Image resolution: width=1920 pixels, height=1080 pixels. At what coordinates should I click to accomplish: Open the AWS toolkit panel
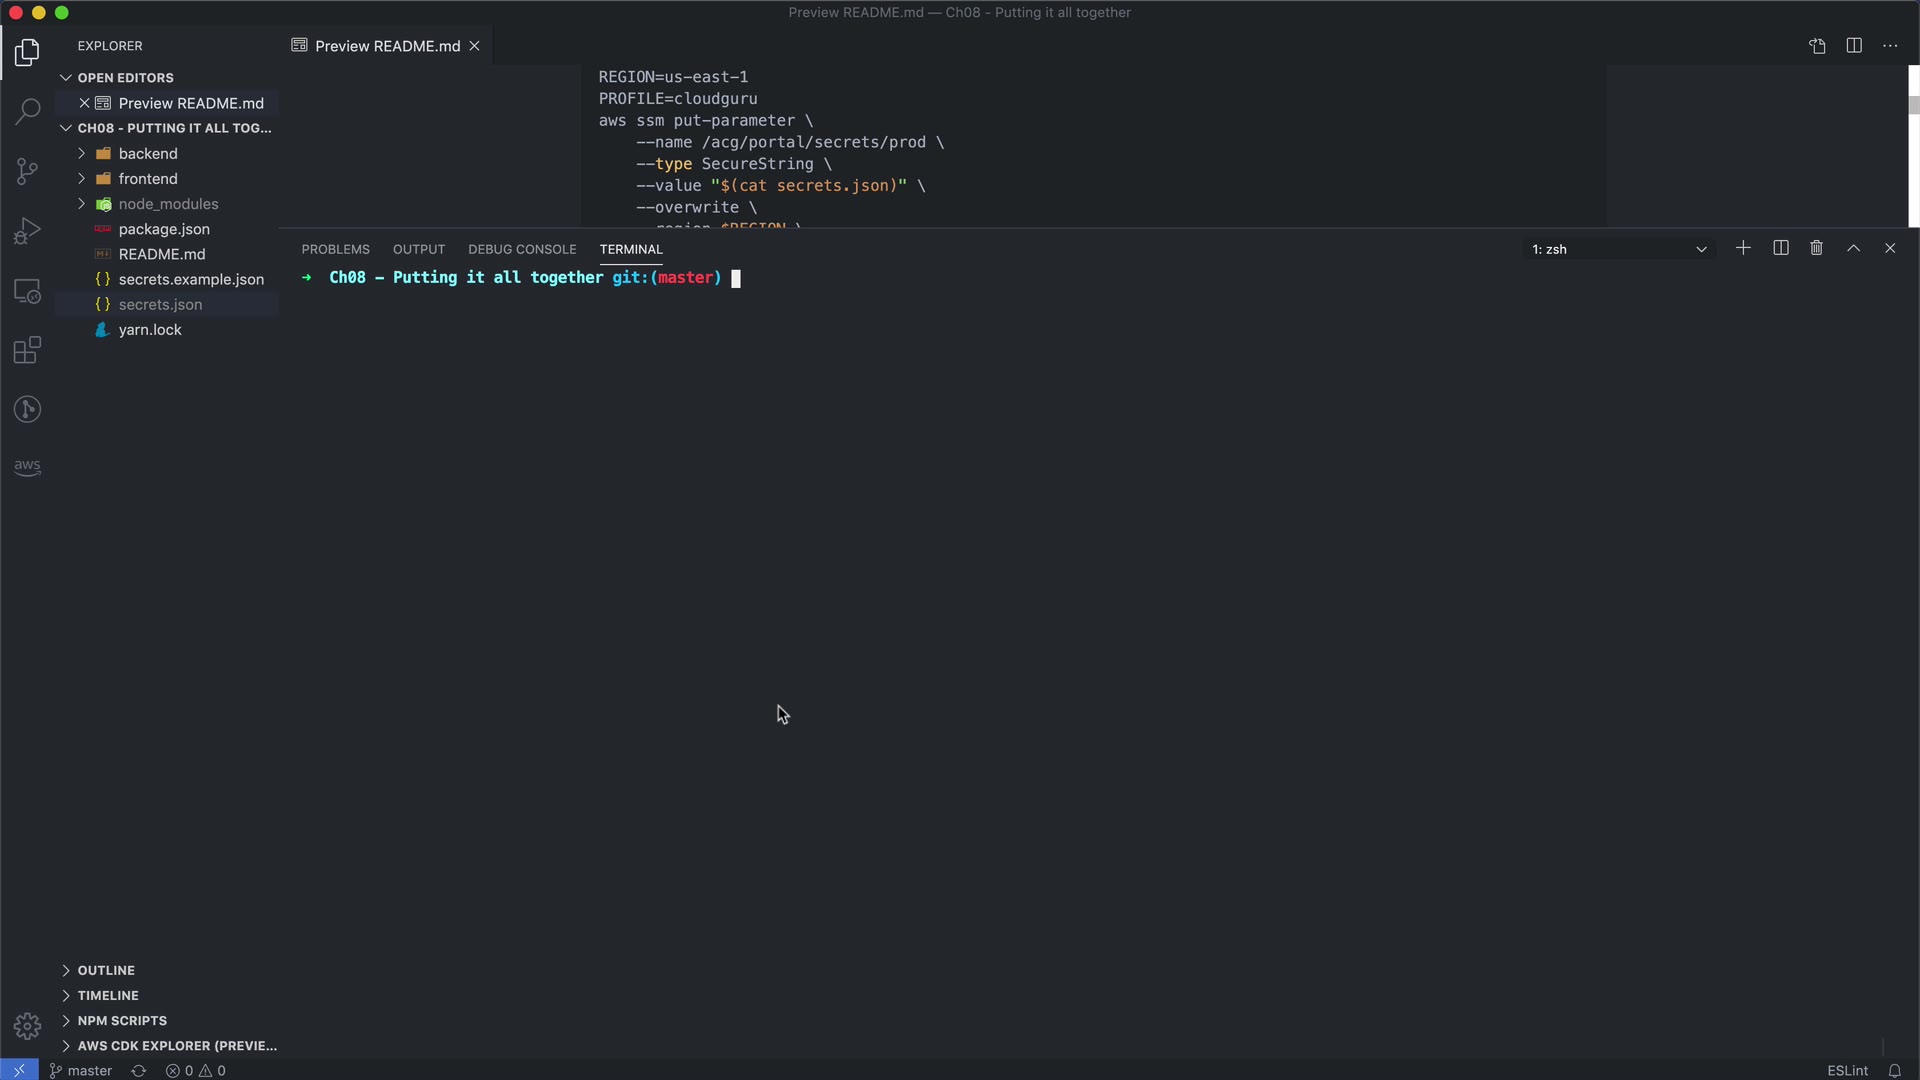pyautogui.click(x=27, y=467)
